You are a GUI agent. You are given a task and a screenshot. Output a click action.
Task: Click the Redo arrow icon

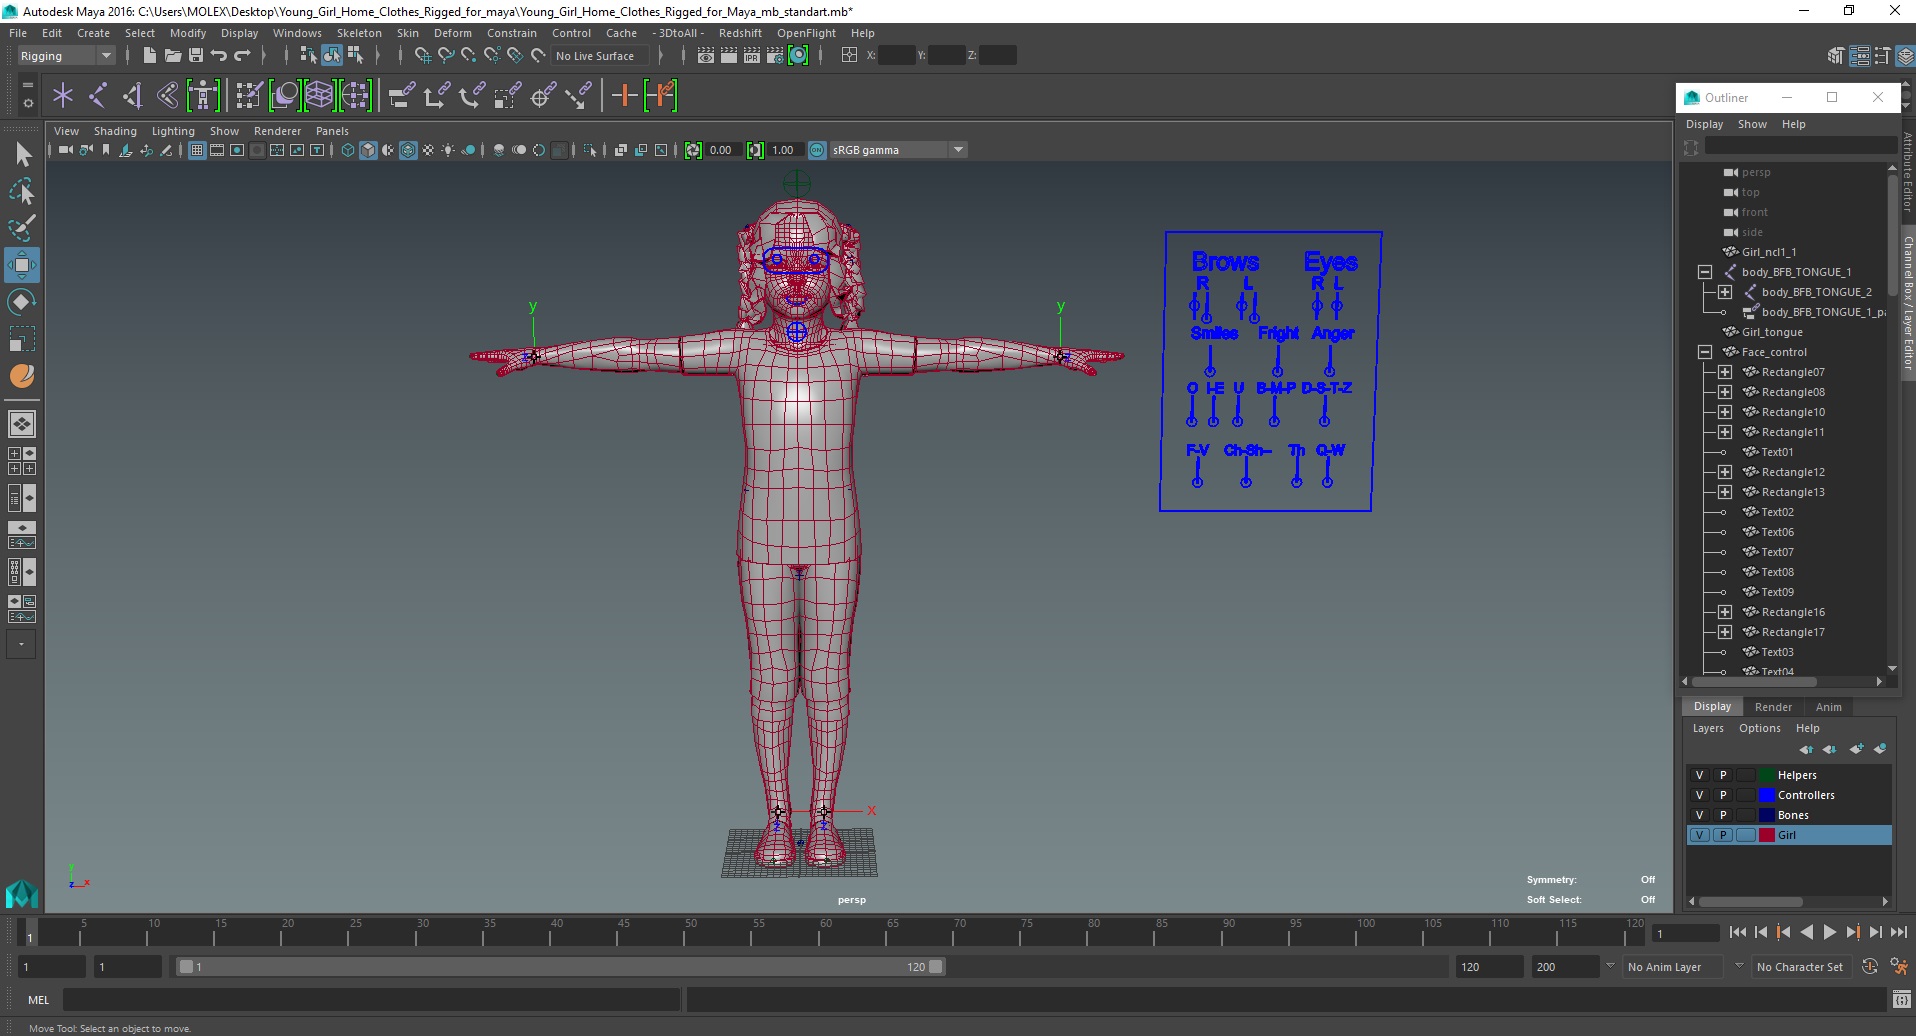click(x=242, y=55)
